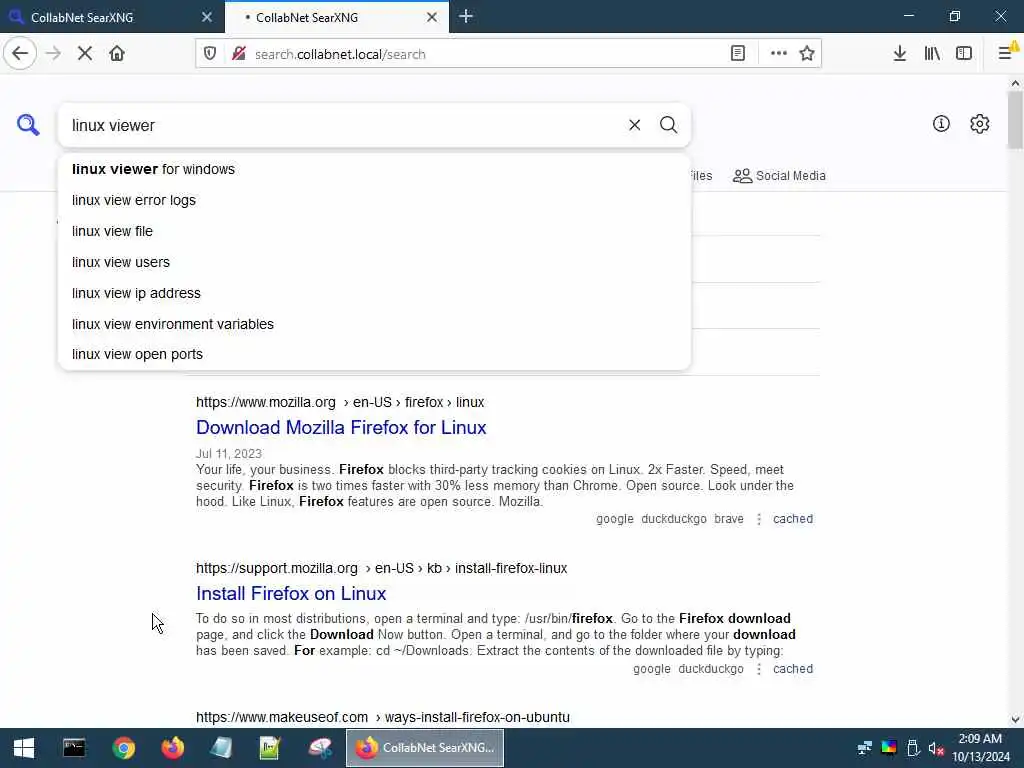The width and height of the screenshot is (1024, 768).
Task: Launch Google Chrome from the taskbar
Action: pos(123,748)
